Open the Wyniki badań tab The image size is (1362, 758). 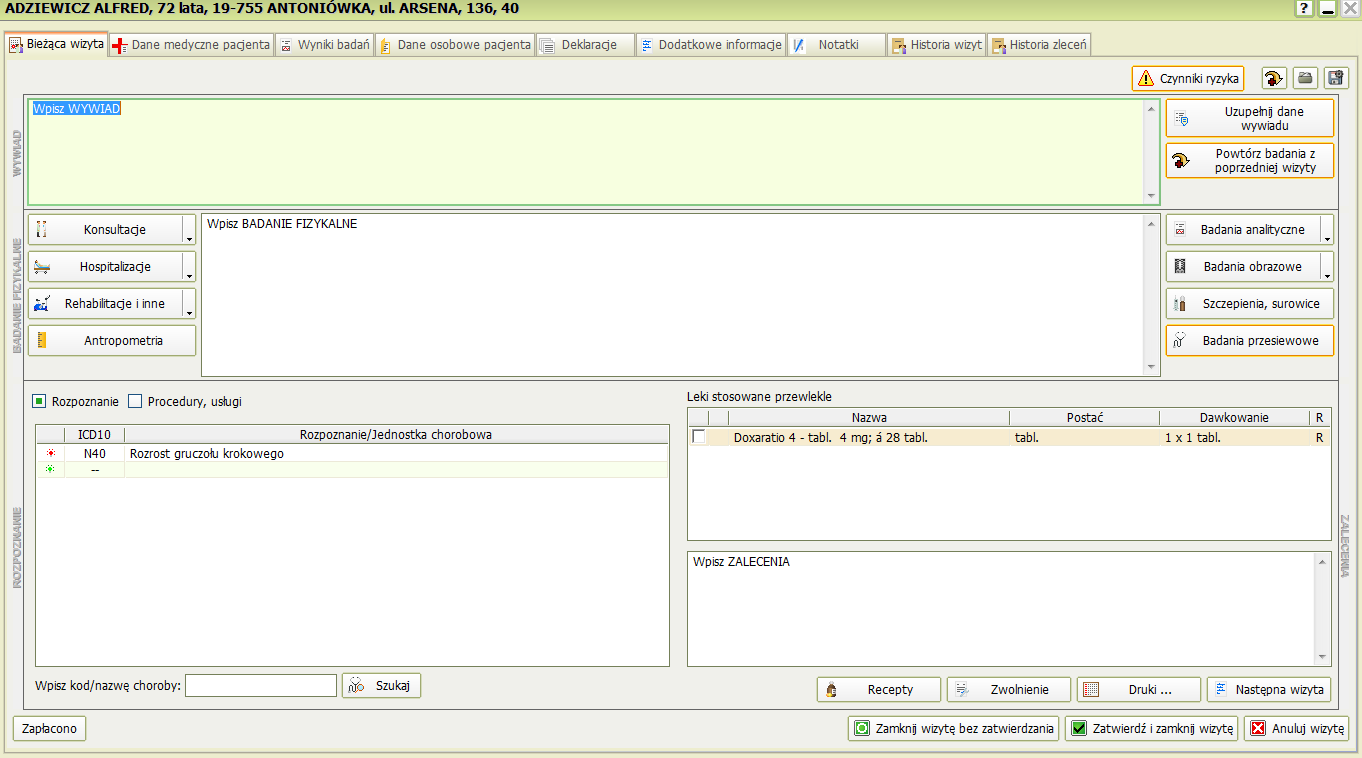point(324,45)
